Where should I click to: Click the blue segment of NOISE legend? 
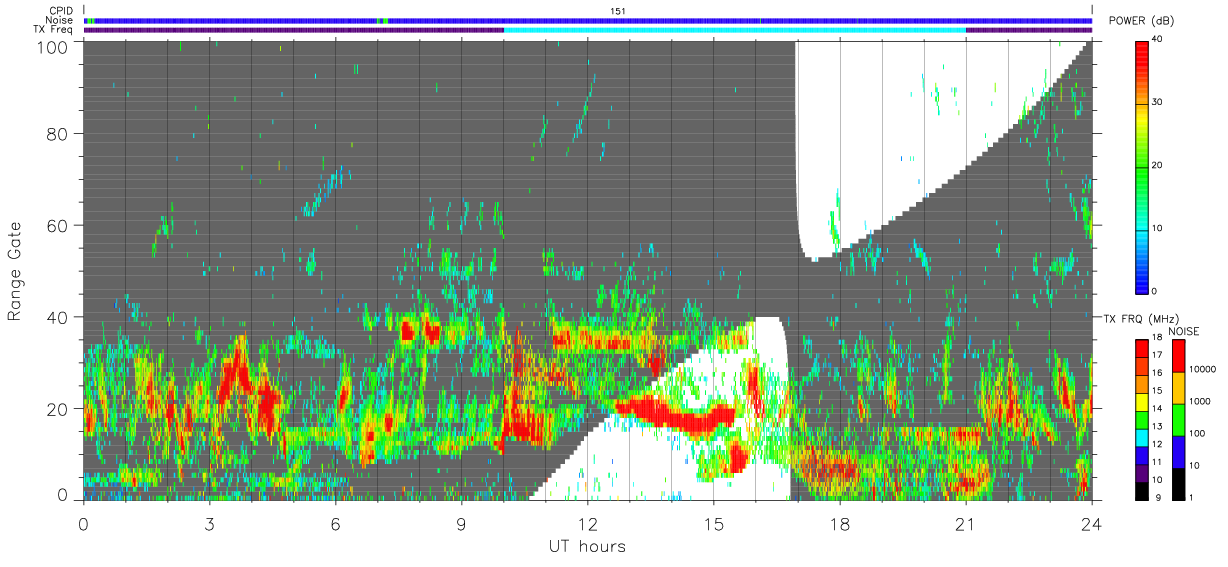[1181, 451]
